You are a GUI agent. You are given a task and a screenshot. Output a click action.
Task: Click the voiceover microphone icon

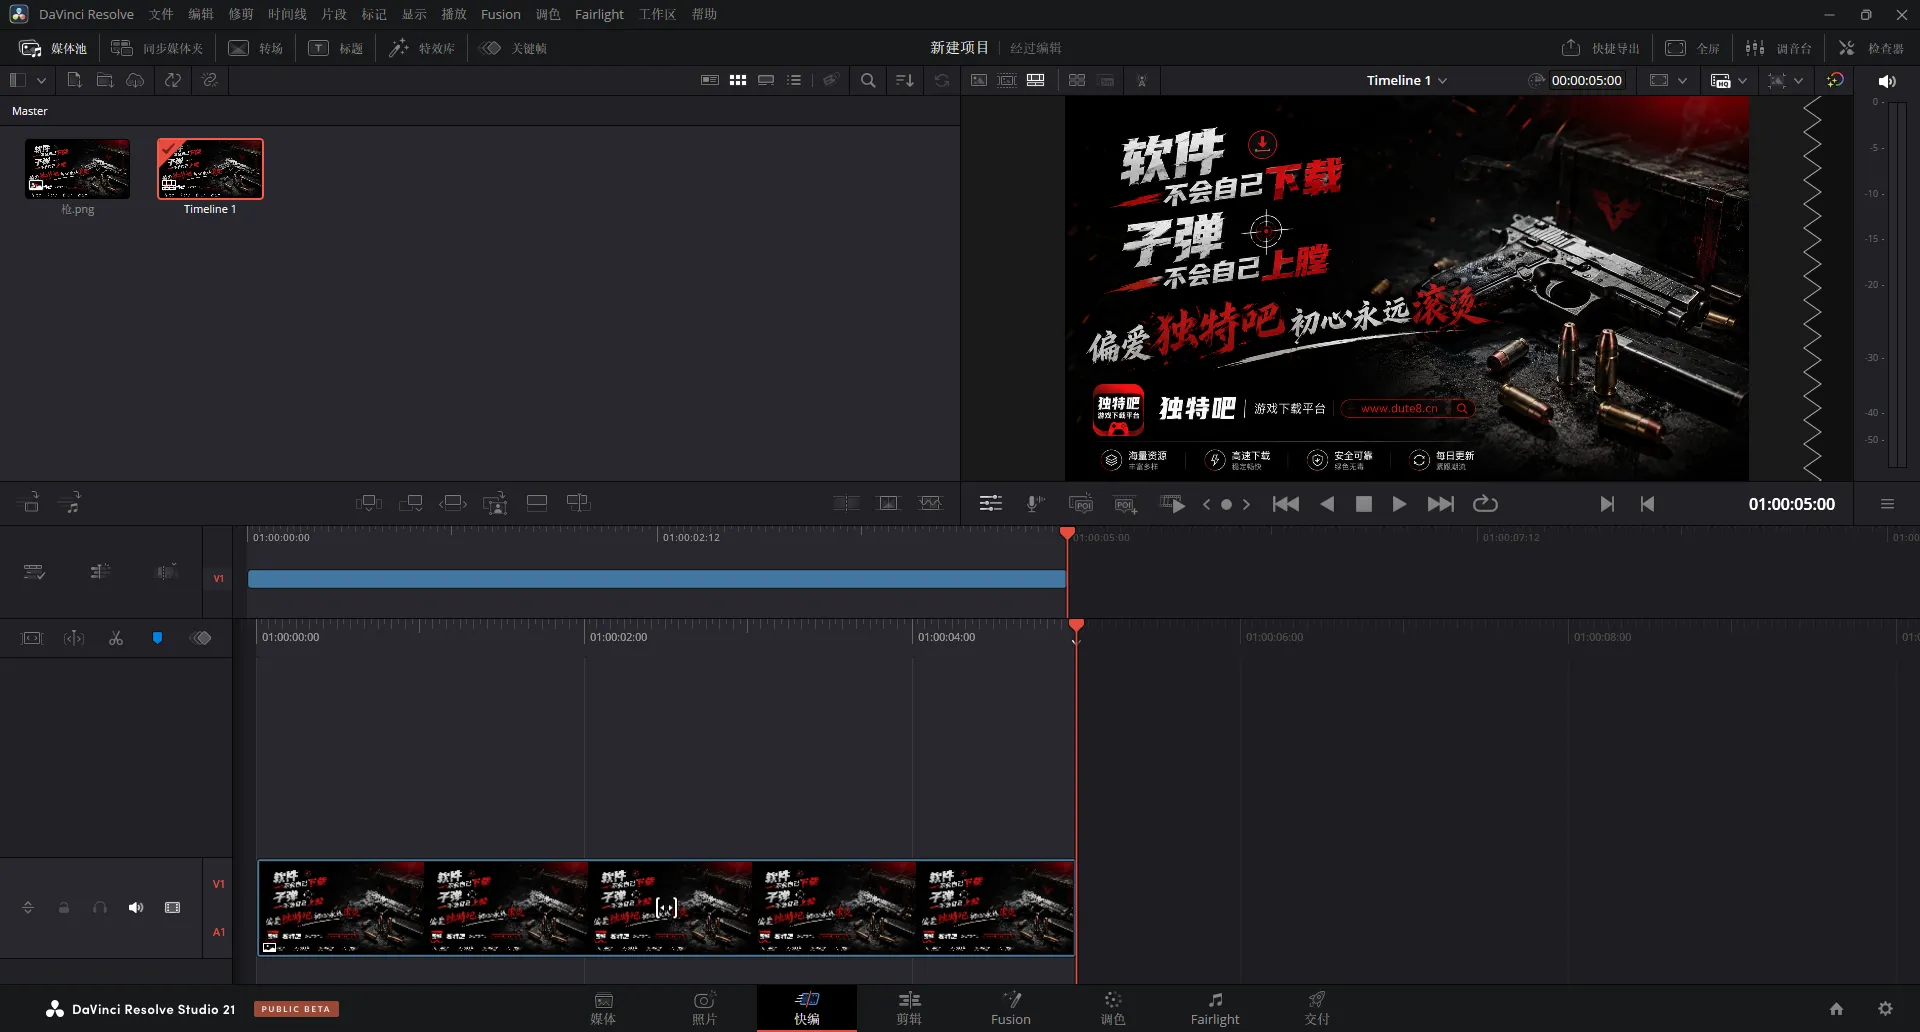[1035, 504]
